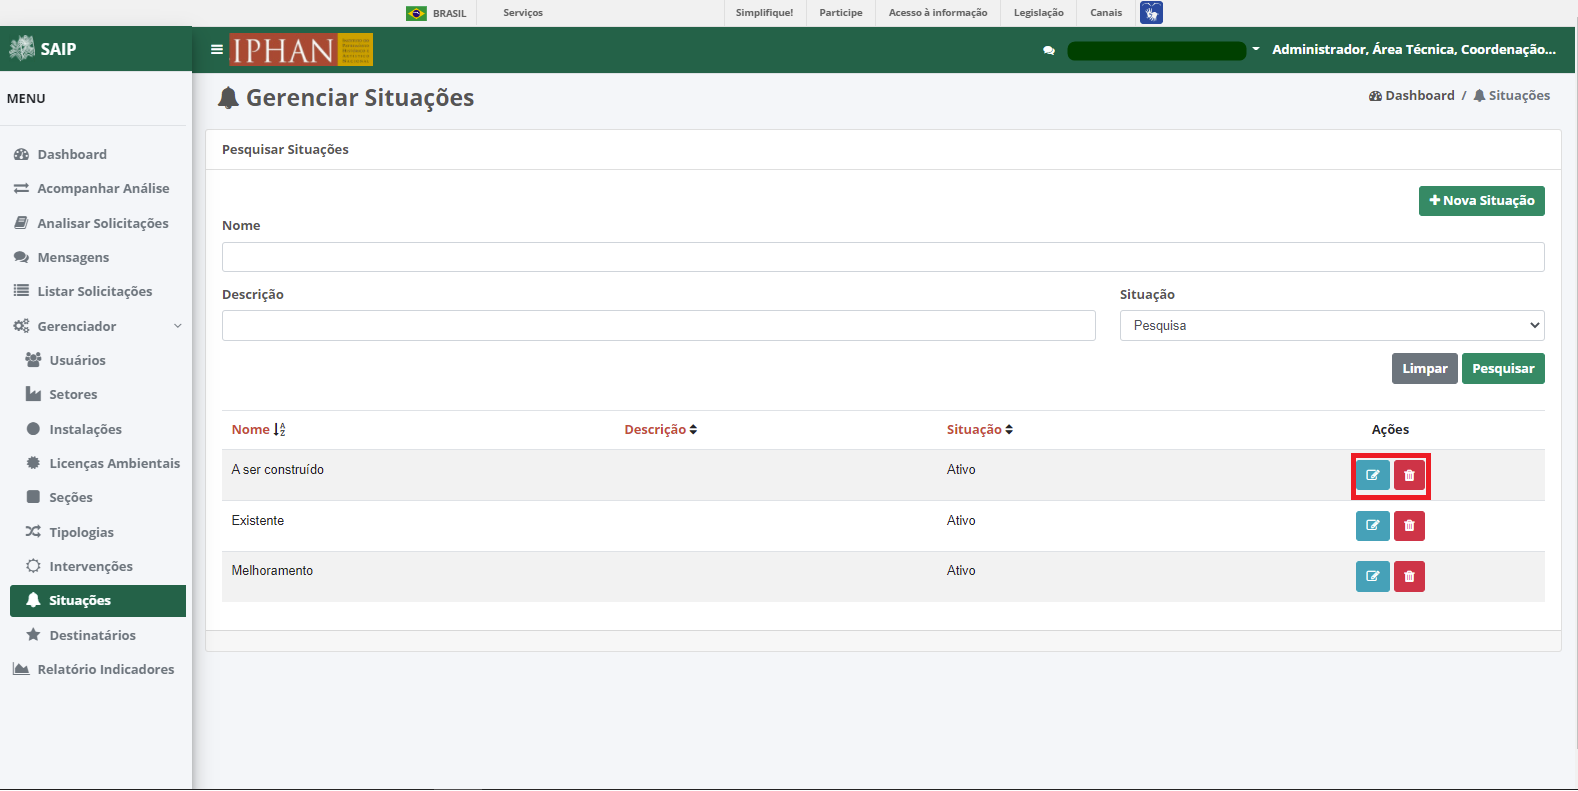Edit the 'Melhoramento' entry
The image size is (1578, 791).
tap(1373, 576)
